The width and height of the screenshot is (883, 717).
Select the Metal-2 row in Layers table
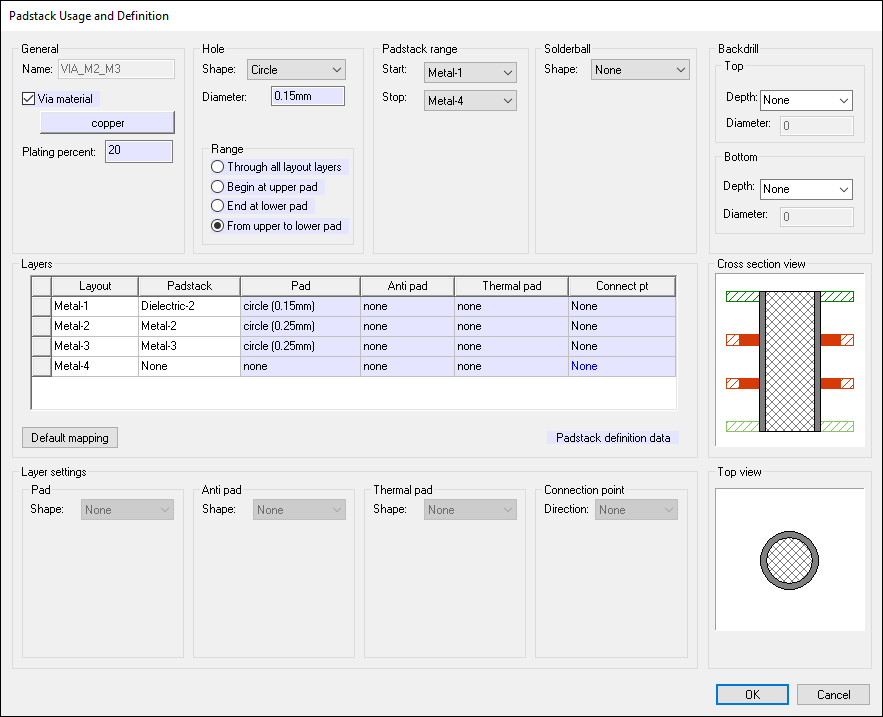[93, 326]
